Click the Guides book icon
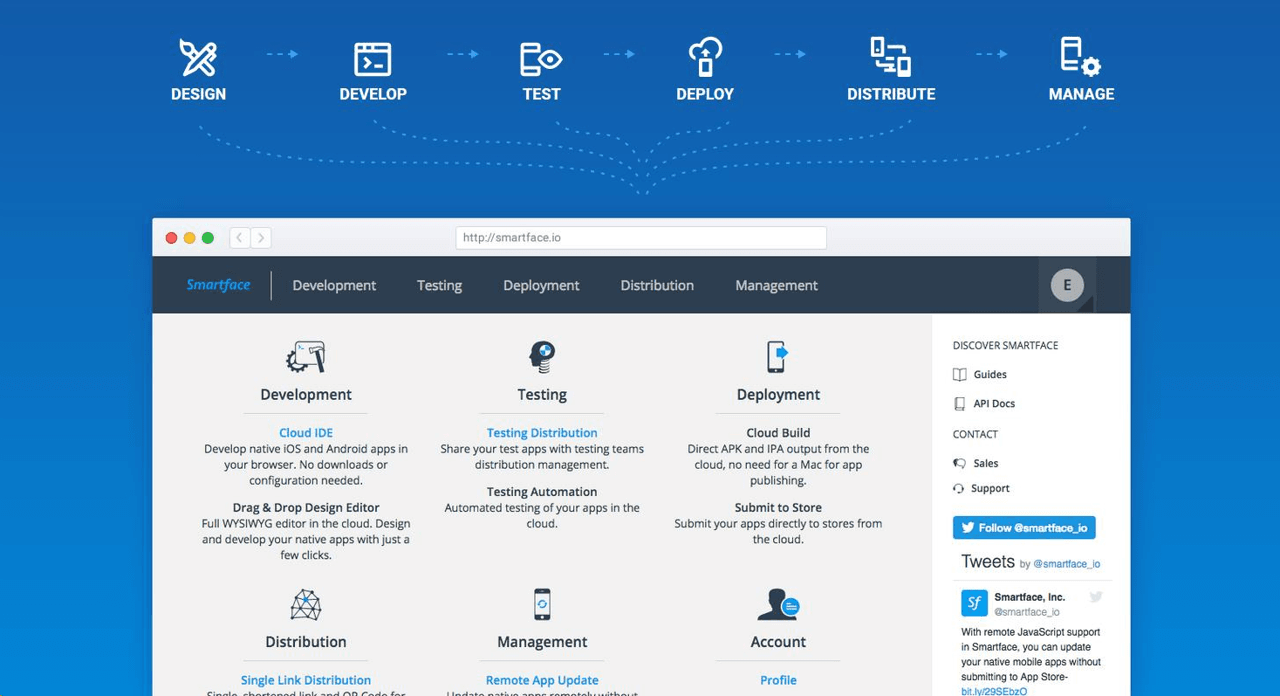The image size is (1280, 696). tap(960, 375)
